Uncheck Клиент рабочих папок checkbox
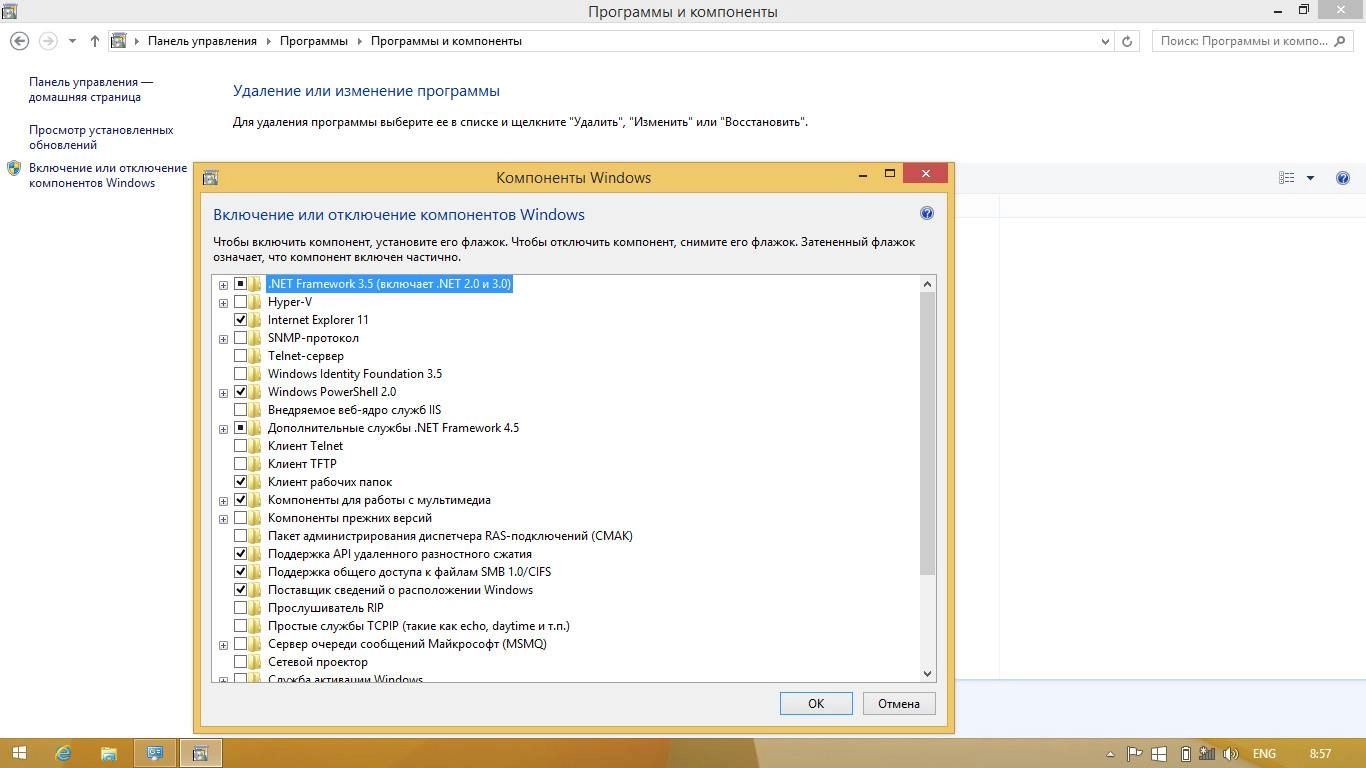 click(240, 482)
